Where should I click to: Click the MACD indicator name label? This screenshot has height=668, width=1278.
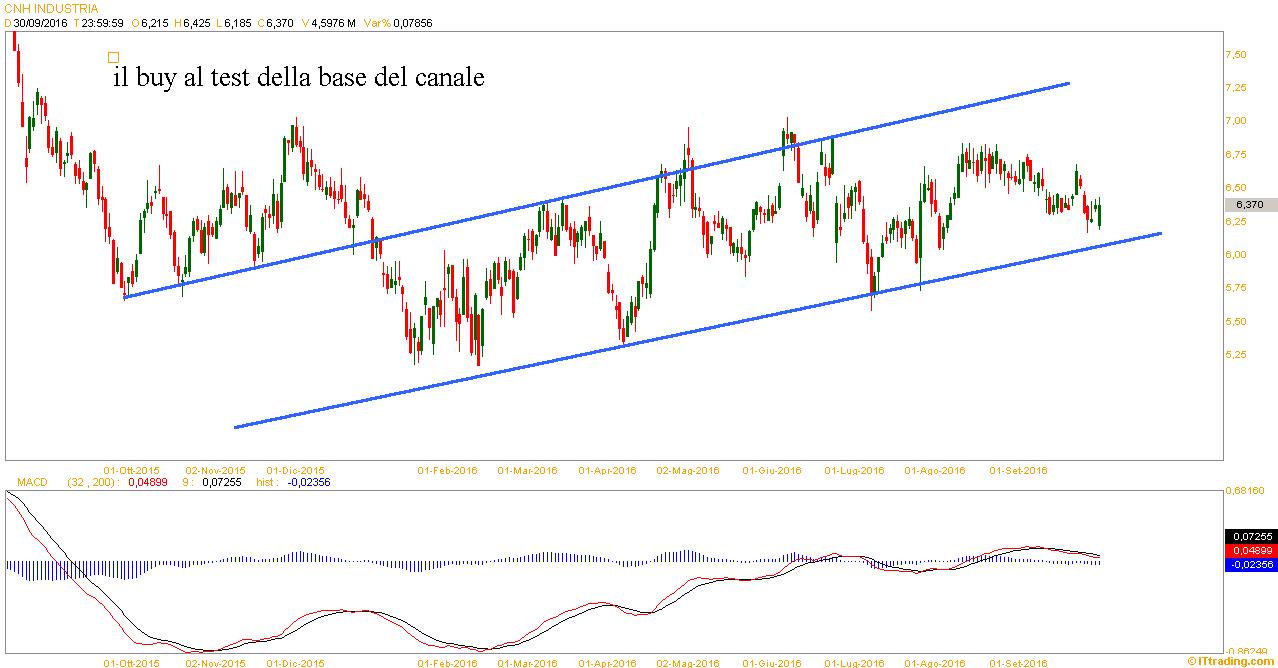[32, 482]
